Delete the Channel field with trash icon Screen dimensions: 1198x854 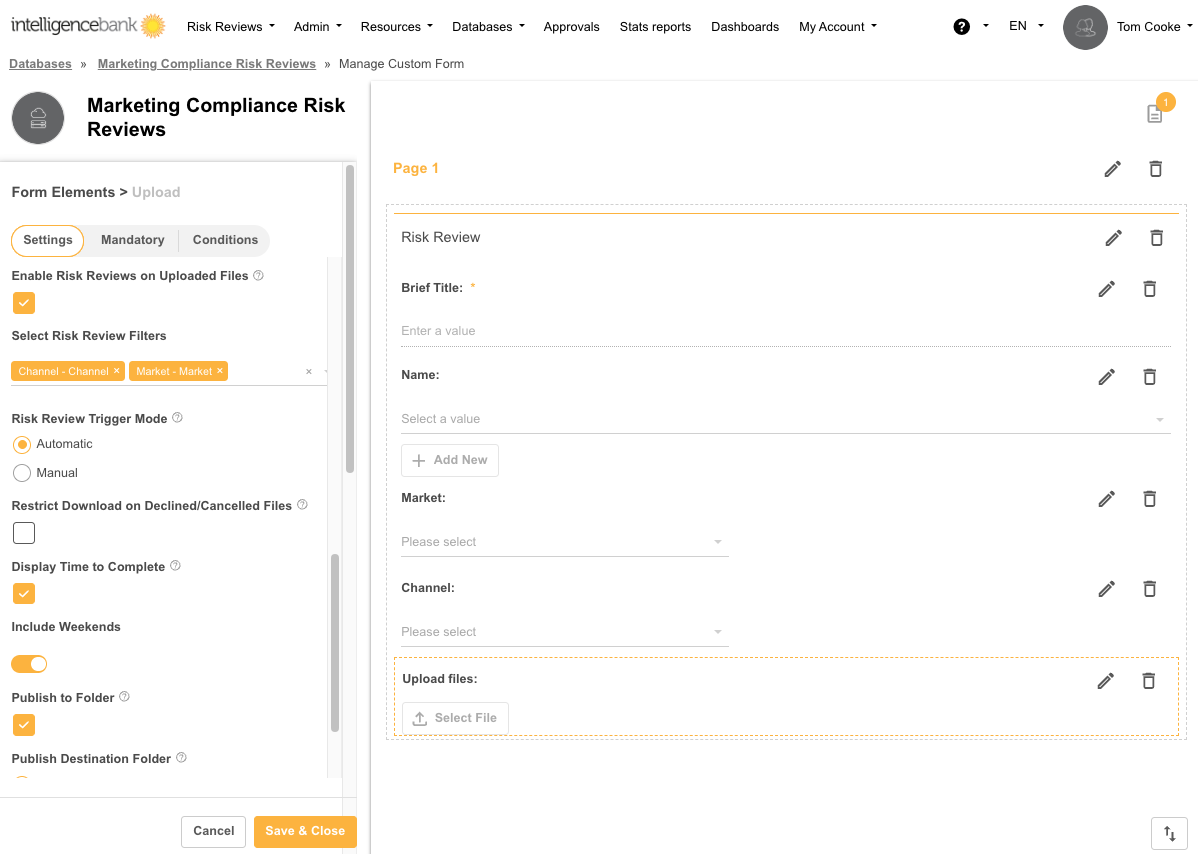1149,589
